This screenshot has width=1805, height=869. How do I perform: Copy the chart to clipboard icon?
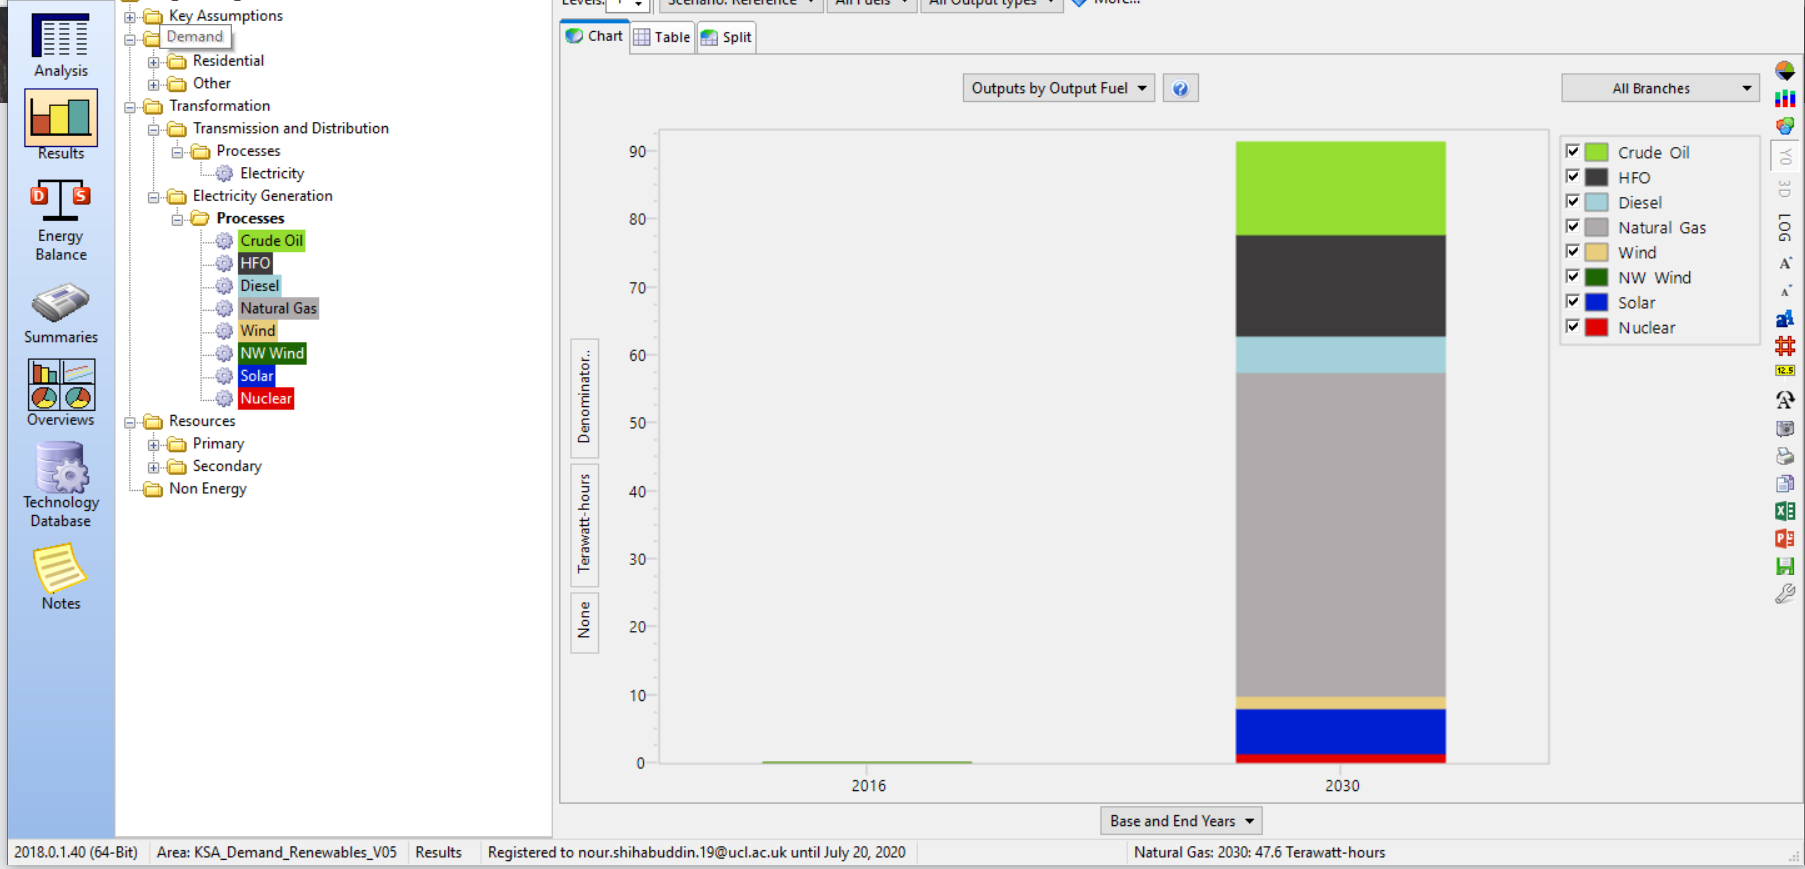tap(1785, 484)
